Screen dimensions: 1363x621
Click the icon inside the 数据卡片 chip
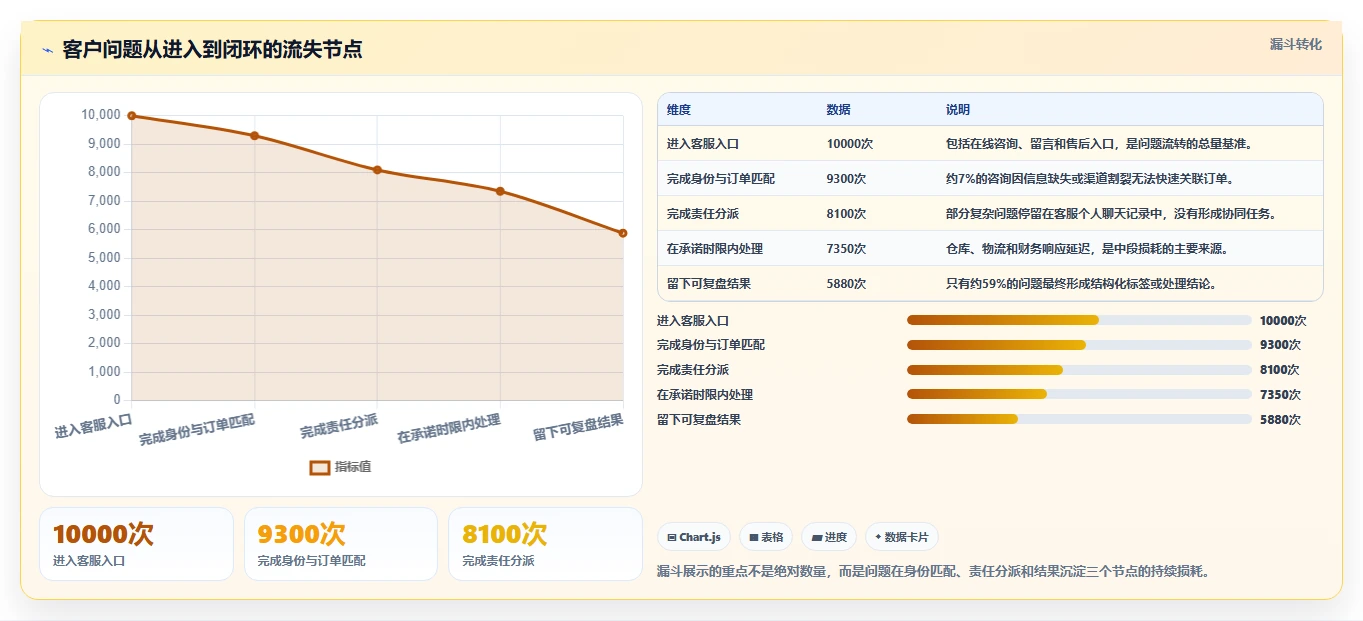point(878,538)
